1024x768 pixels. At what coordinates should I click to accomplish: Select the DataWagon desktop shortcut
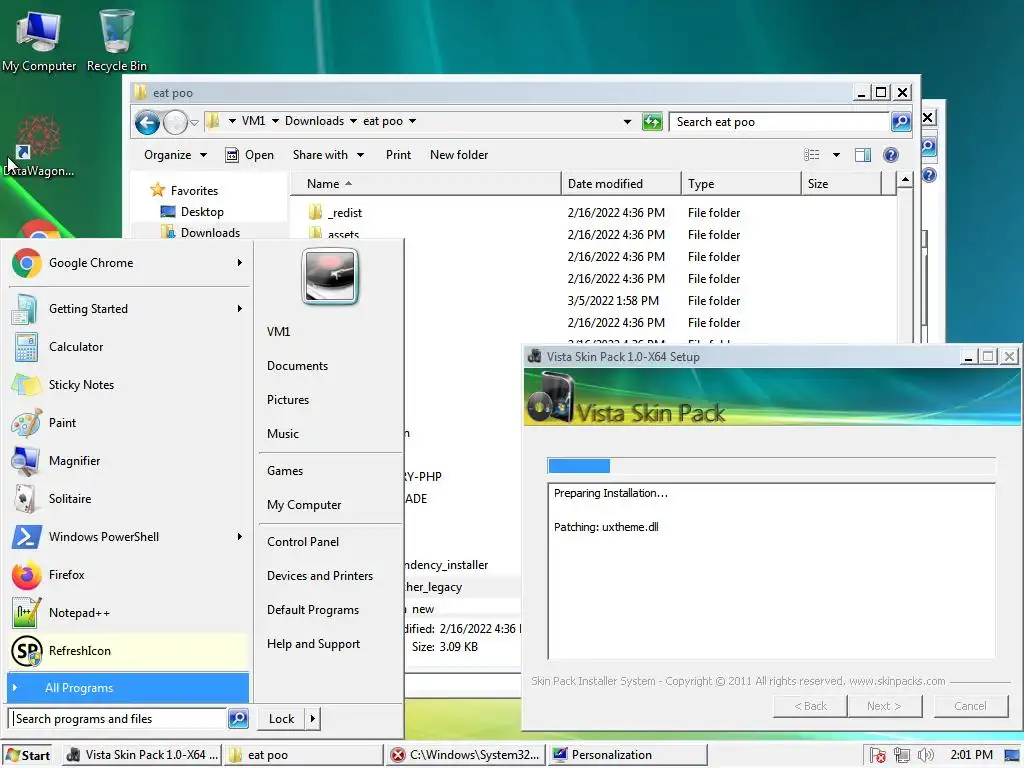39,147
